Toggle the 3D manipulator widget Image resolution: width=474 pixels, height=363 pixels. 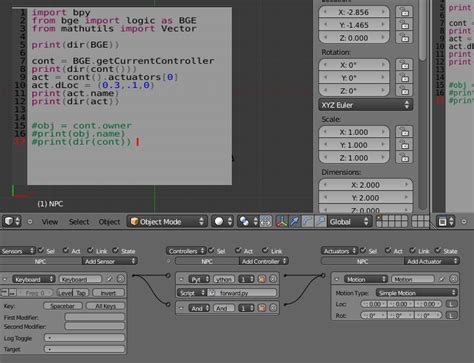[x=282, y=222]
